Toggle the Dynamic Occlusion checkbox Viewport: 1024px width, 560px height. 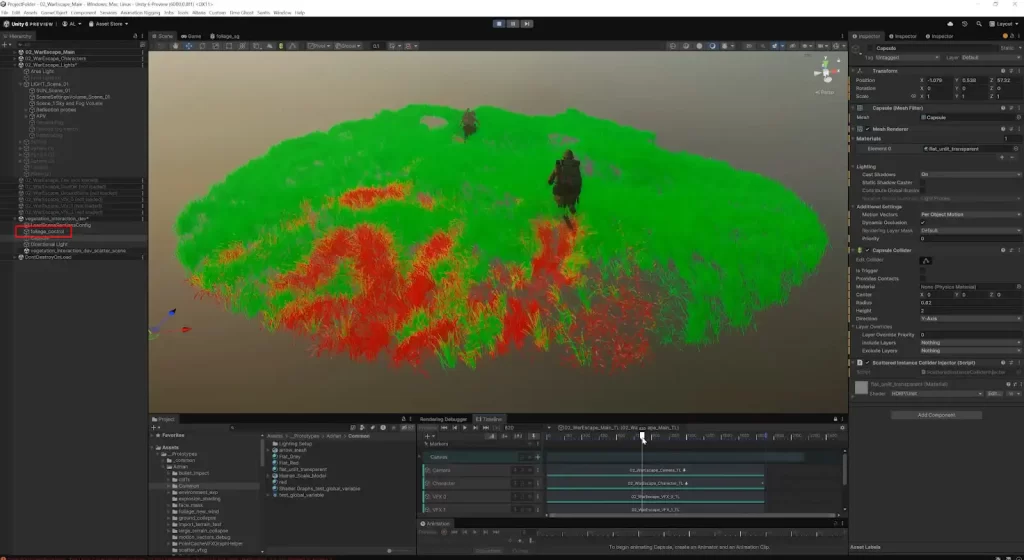[923, 222]
